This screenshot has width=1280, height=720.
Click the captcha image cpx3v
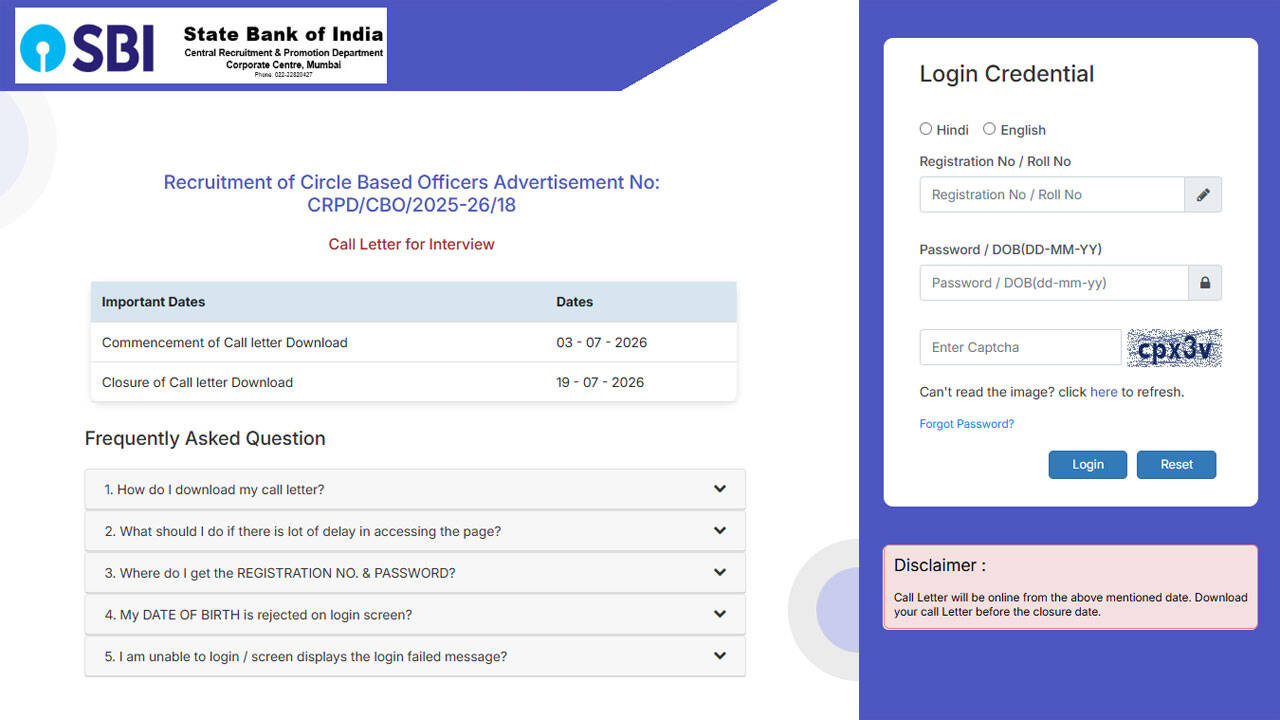click(1174, 347)
